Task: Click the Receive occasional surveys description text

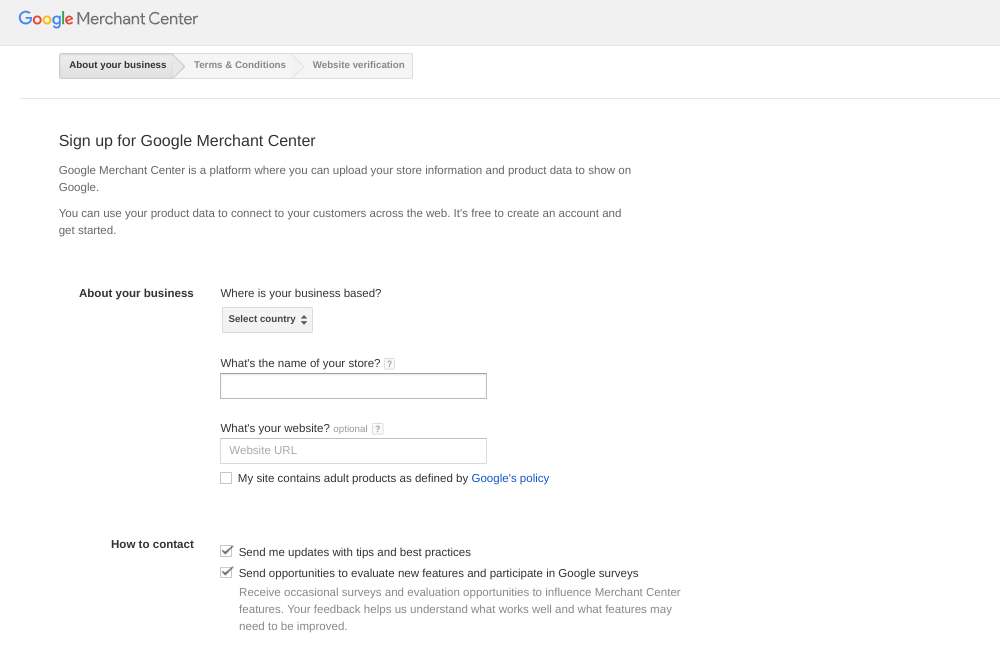Action: pyautogui.click(x=460, y=609)
